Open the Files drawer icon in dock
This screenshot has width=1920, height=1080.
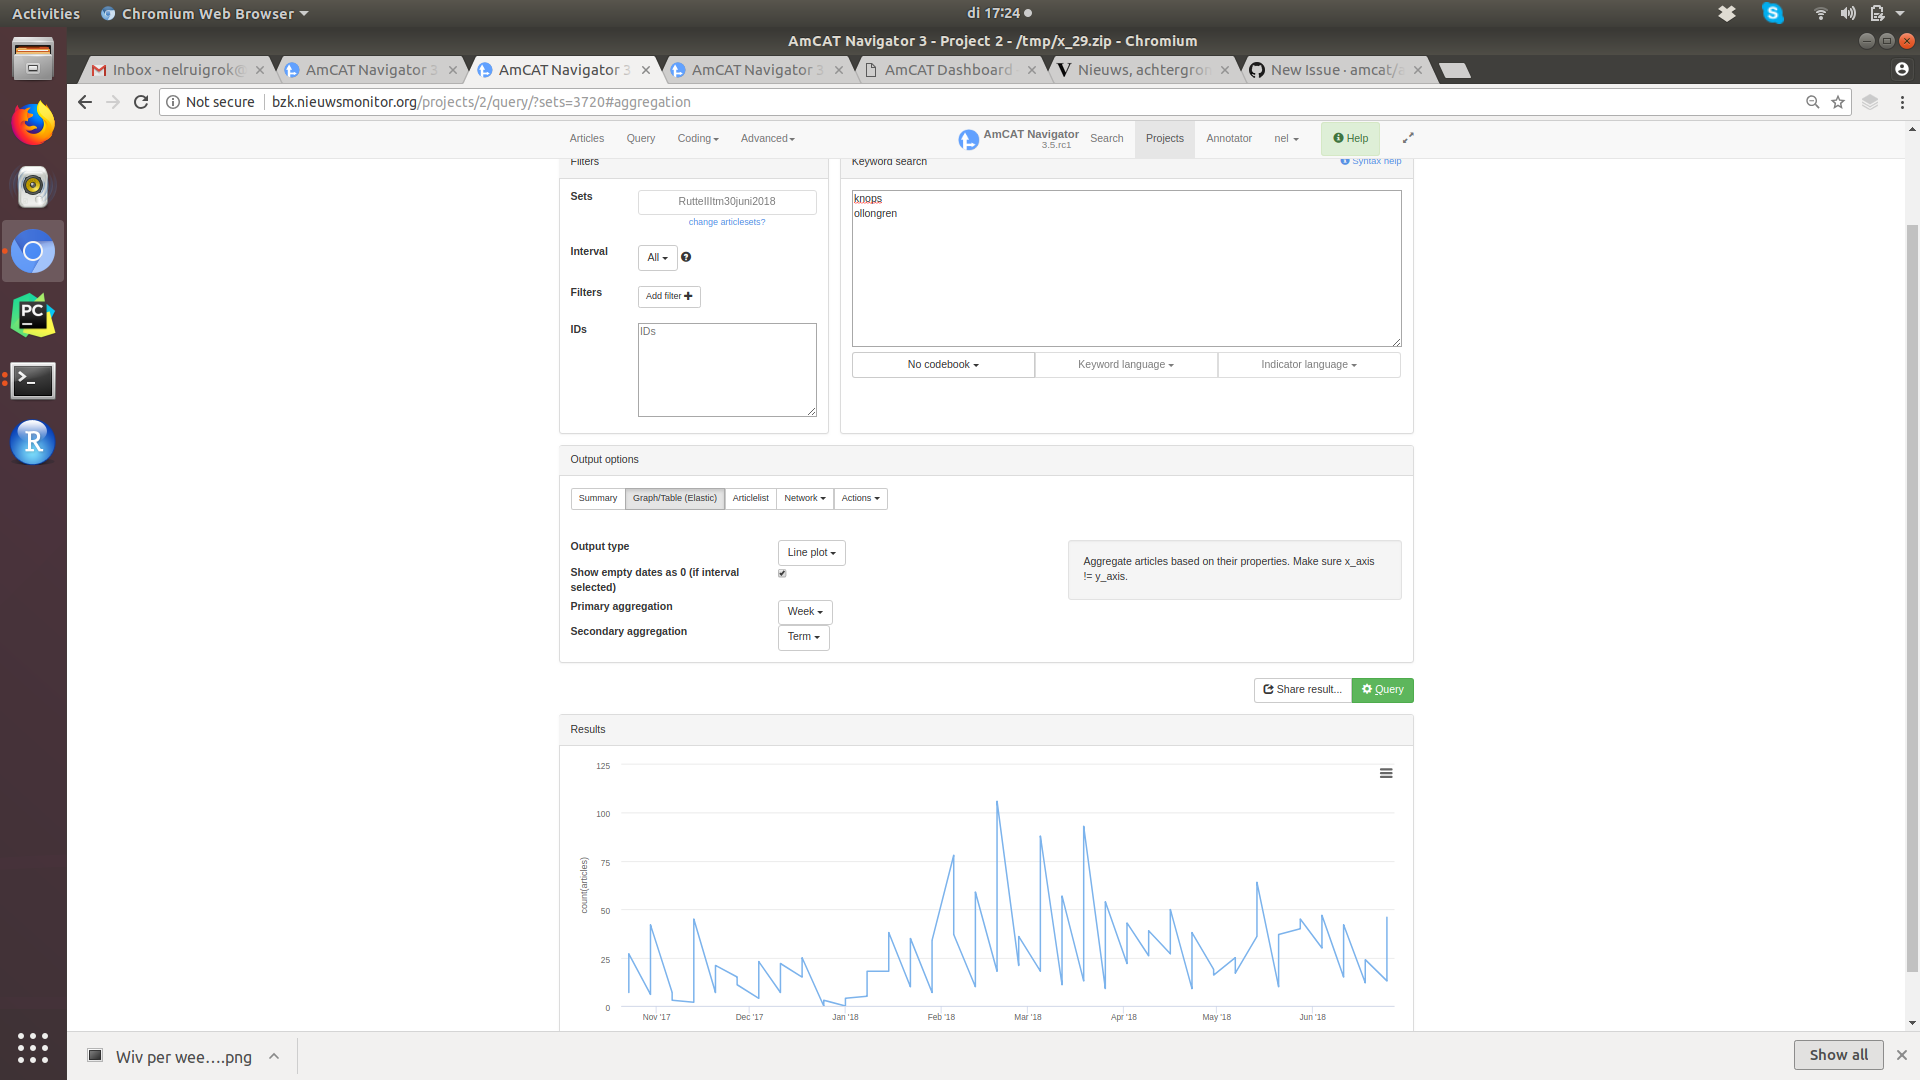(x=33, y=59)
